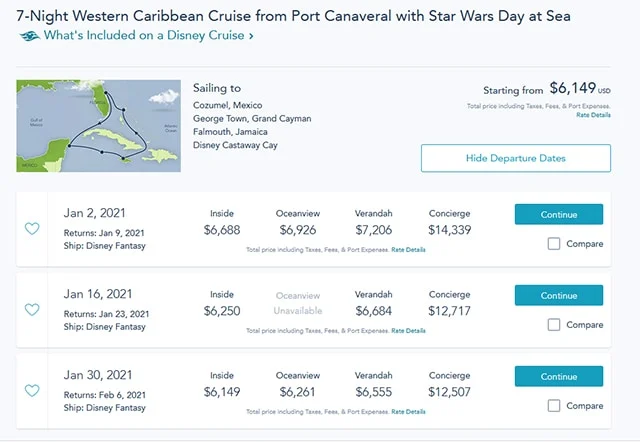Collapse the list with Hide Departure Dates
This screenshot has width=640, height=443.
click(516, 158)
